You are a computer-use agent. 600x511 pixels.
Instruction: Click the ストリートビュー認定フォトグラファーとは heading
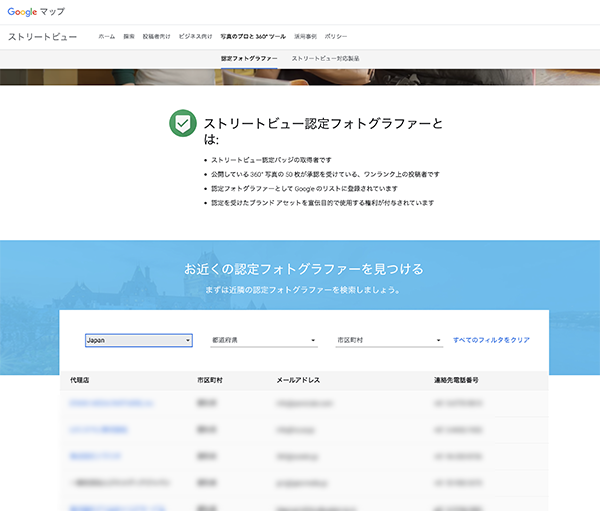click(x=323, y=131)
